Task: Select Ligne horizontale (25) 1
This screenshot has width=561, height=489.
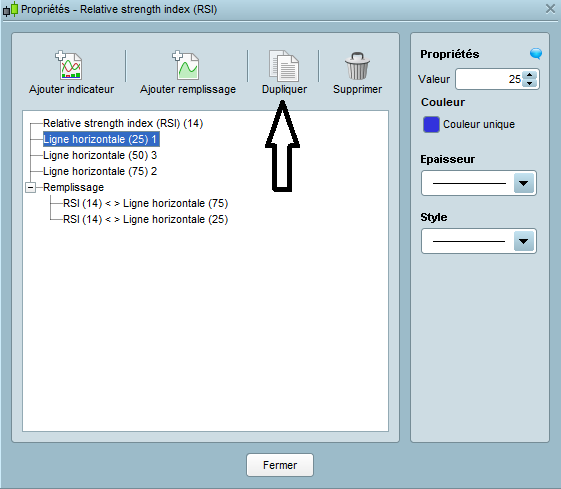Action: (101, 139)
